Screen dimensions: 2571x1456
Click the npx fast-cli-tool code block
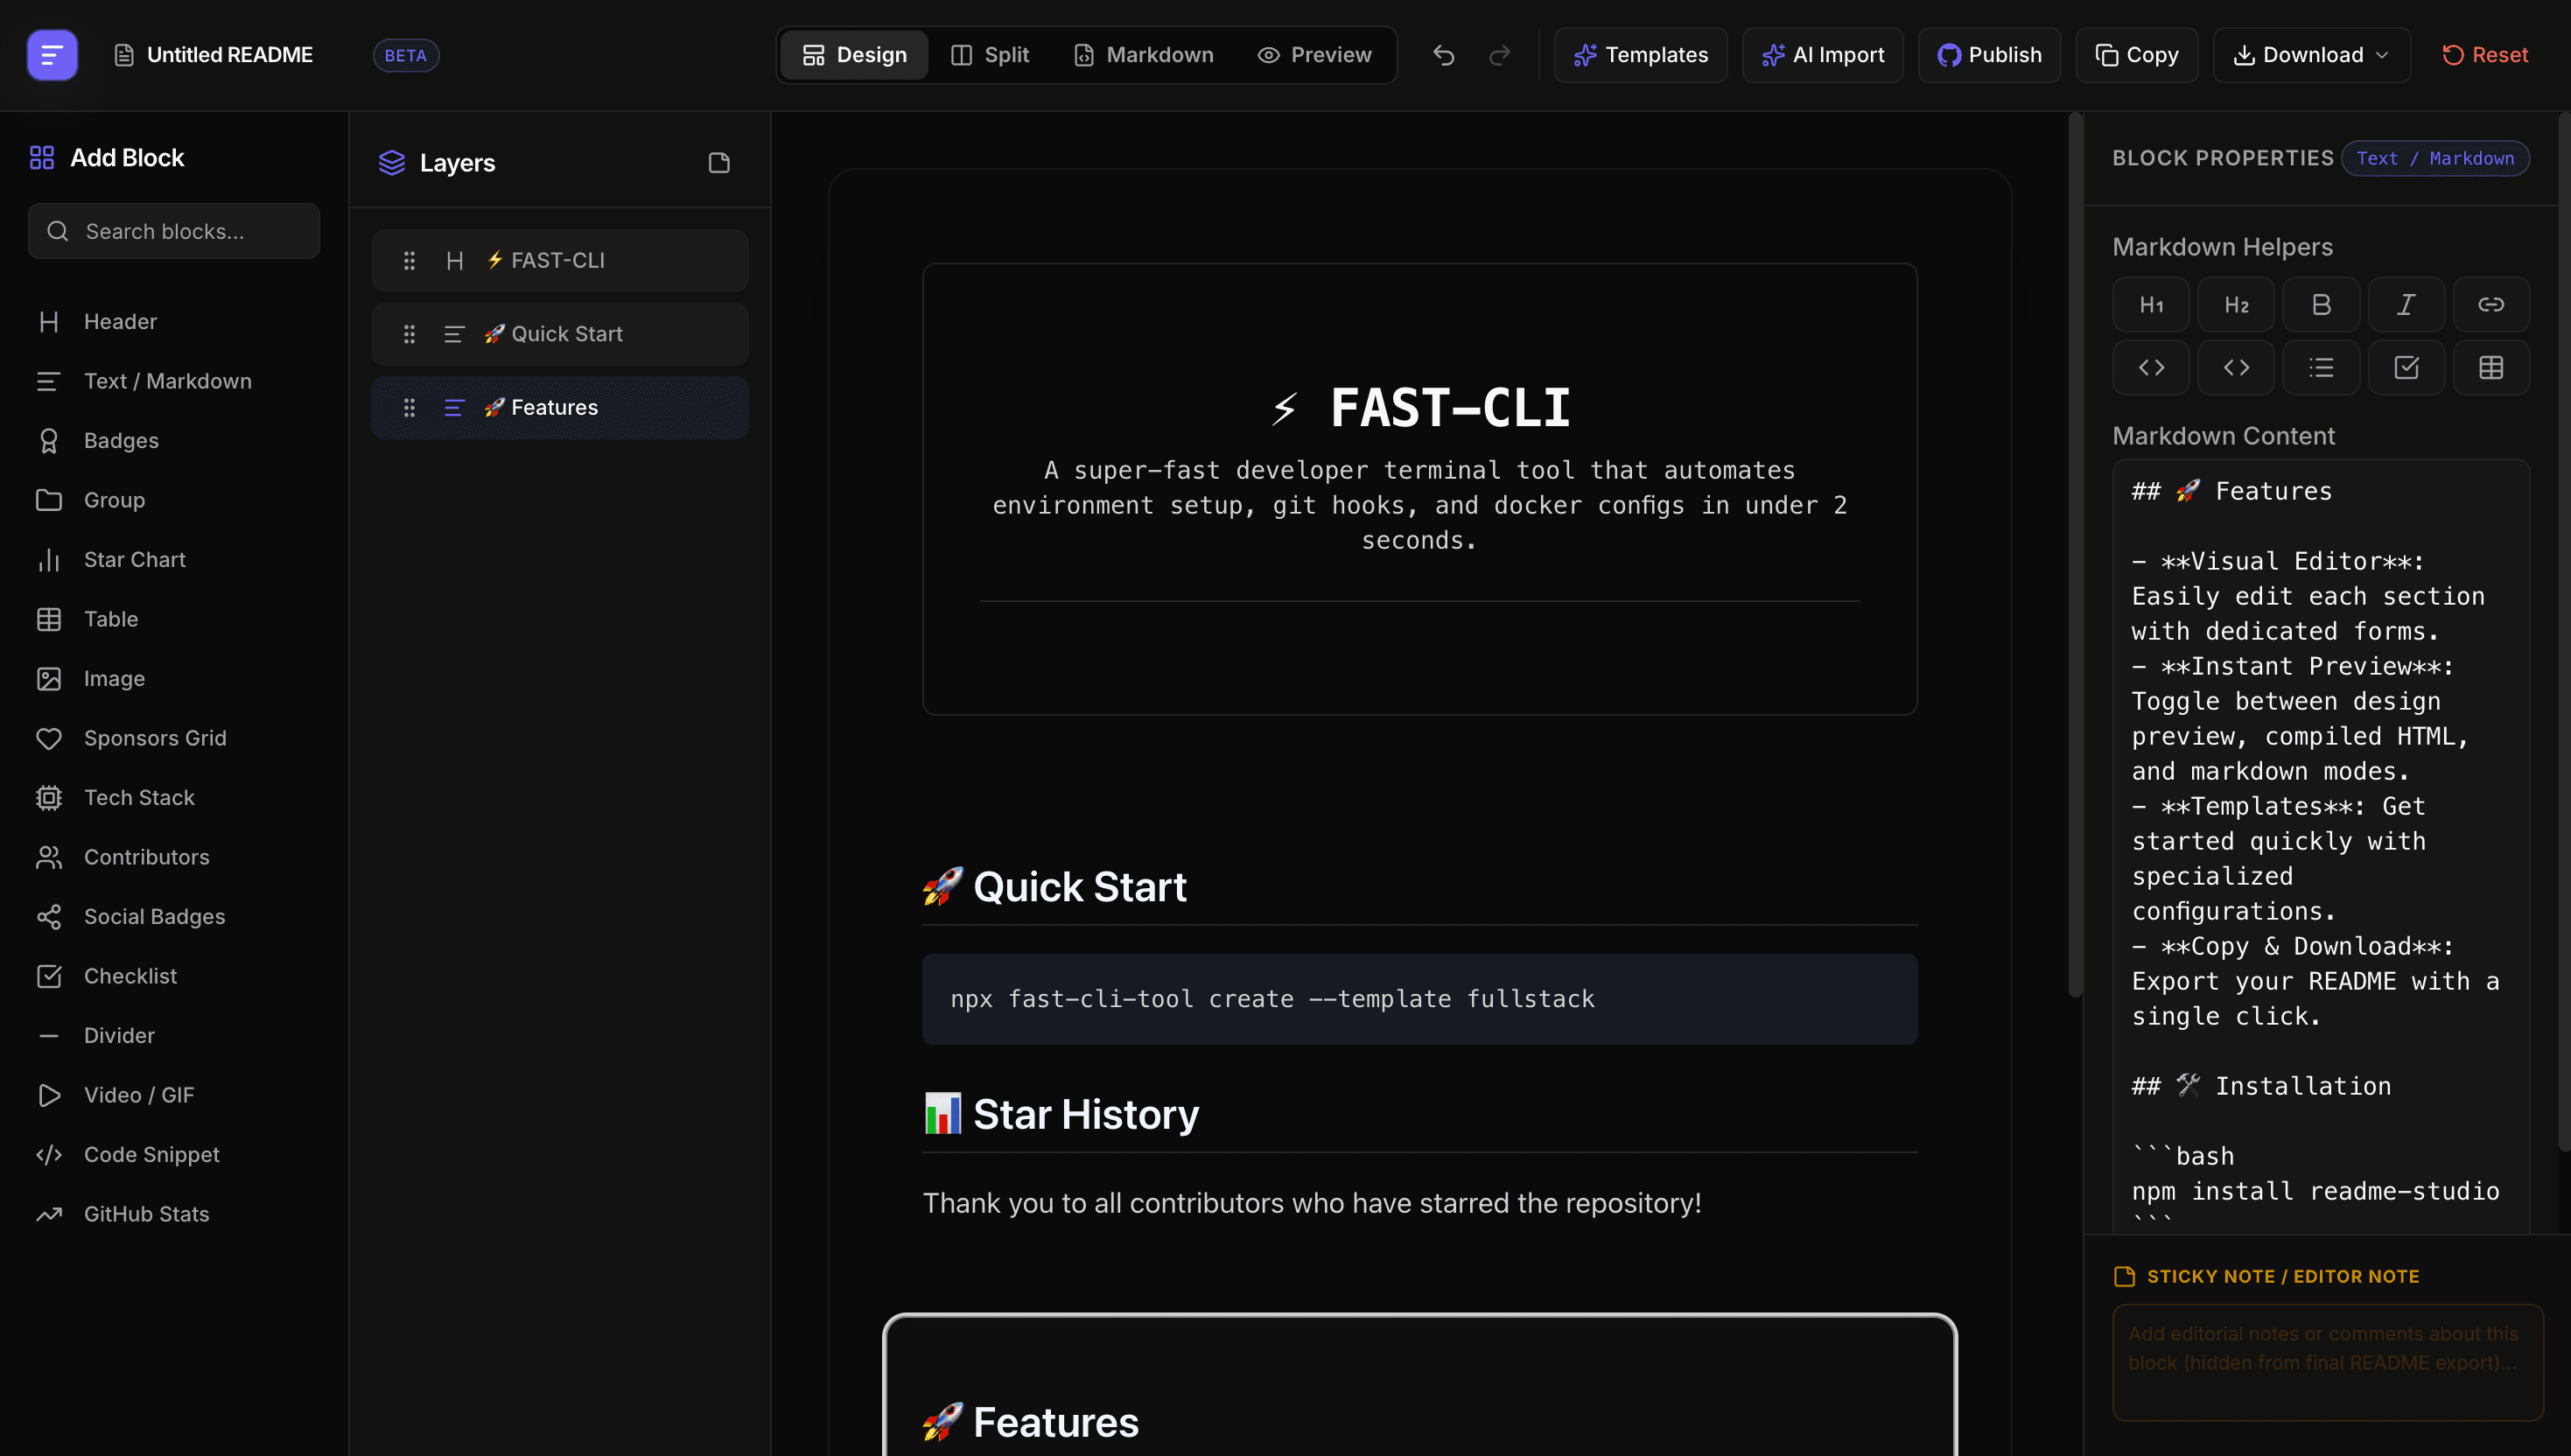point(1419,999)
